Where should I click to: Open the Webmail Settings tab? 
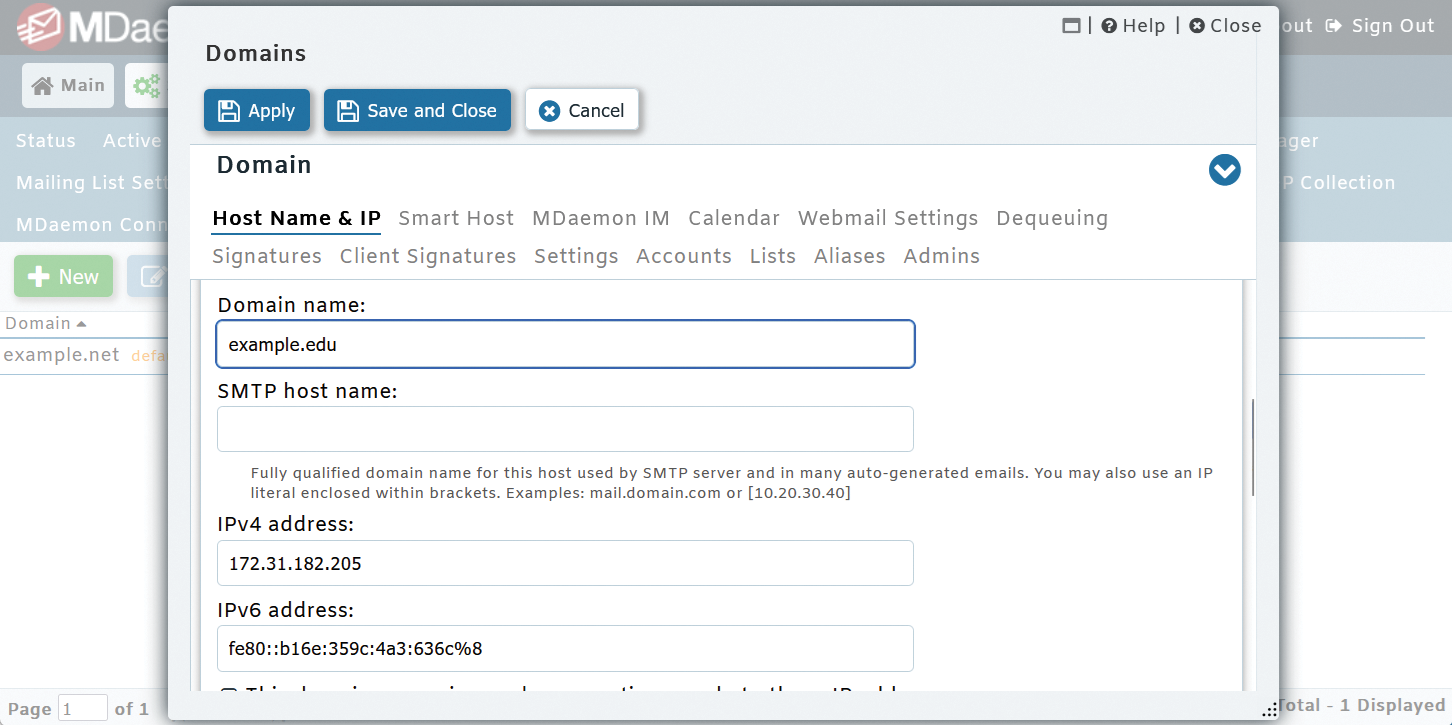click(x=888, y=218)
